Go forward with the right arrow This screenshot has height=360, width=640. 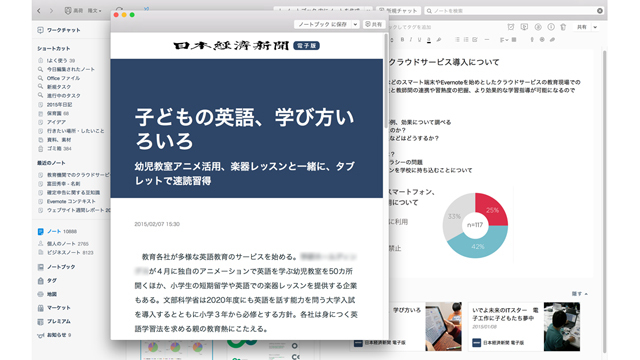tap(51, 11)
